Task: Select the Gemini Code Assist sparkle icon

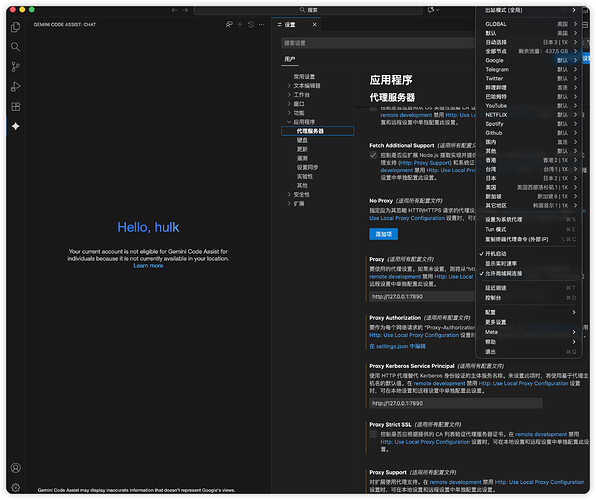Action: [16, 126]
